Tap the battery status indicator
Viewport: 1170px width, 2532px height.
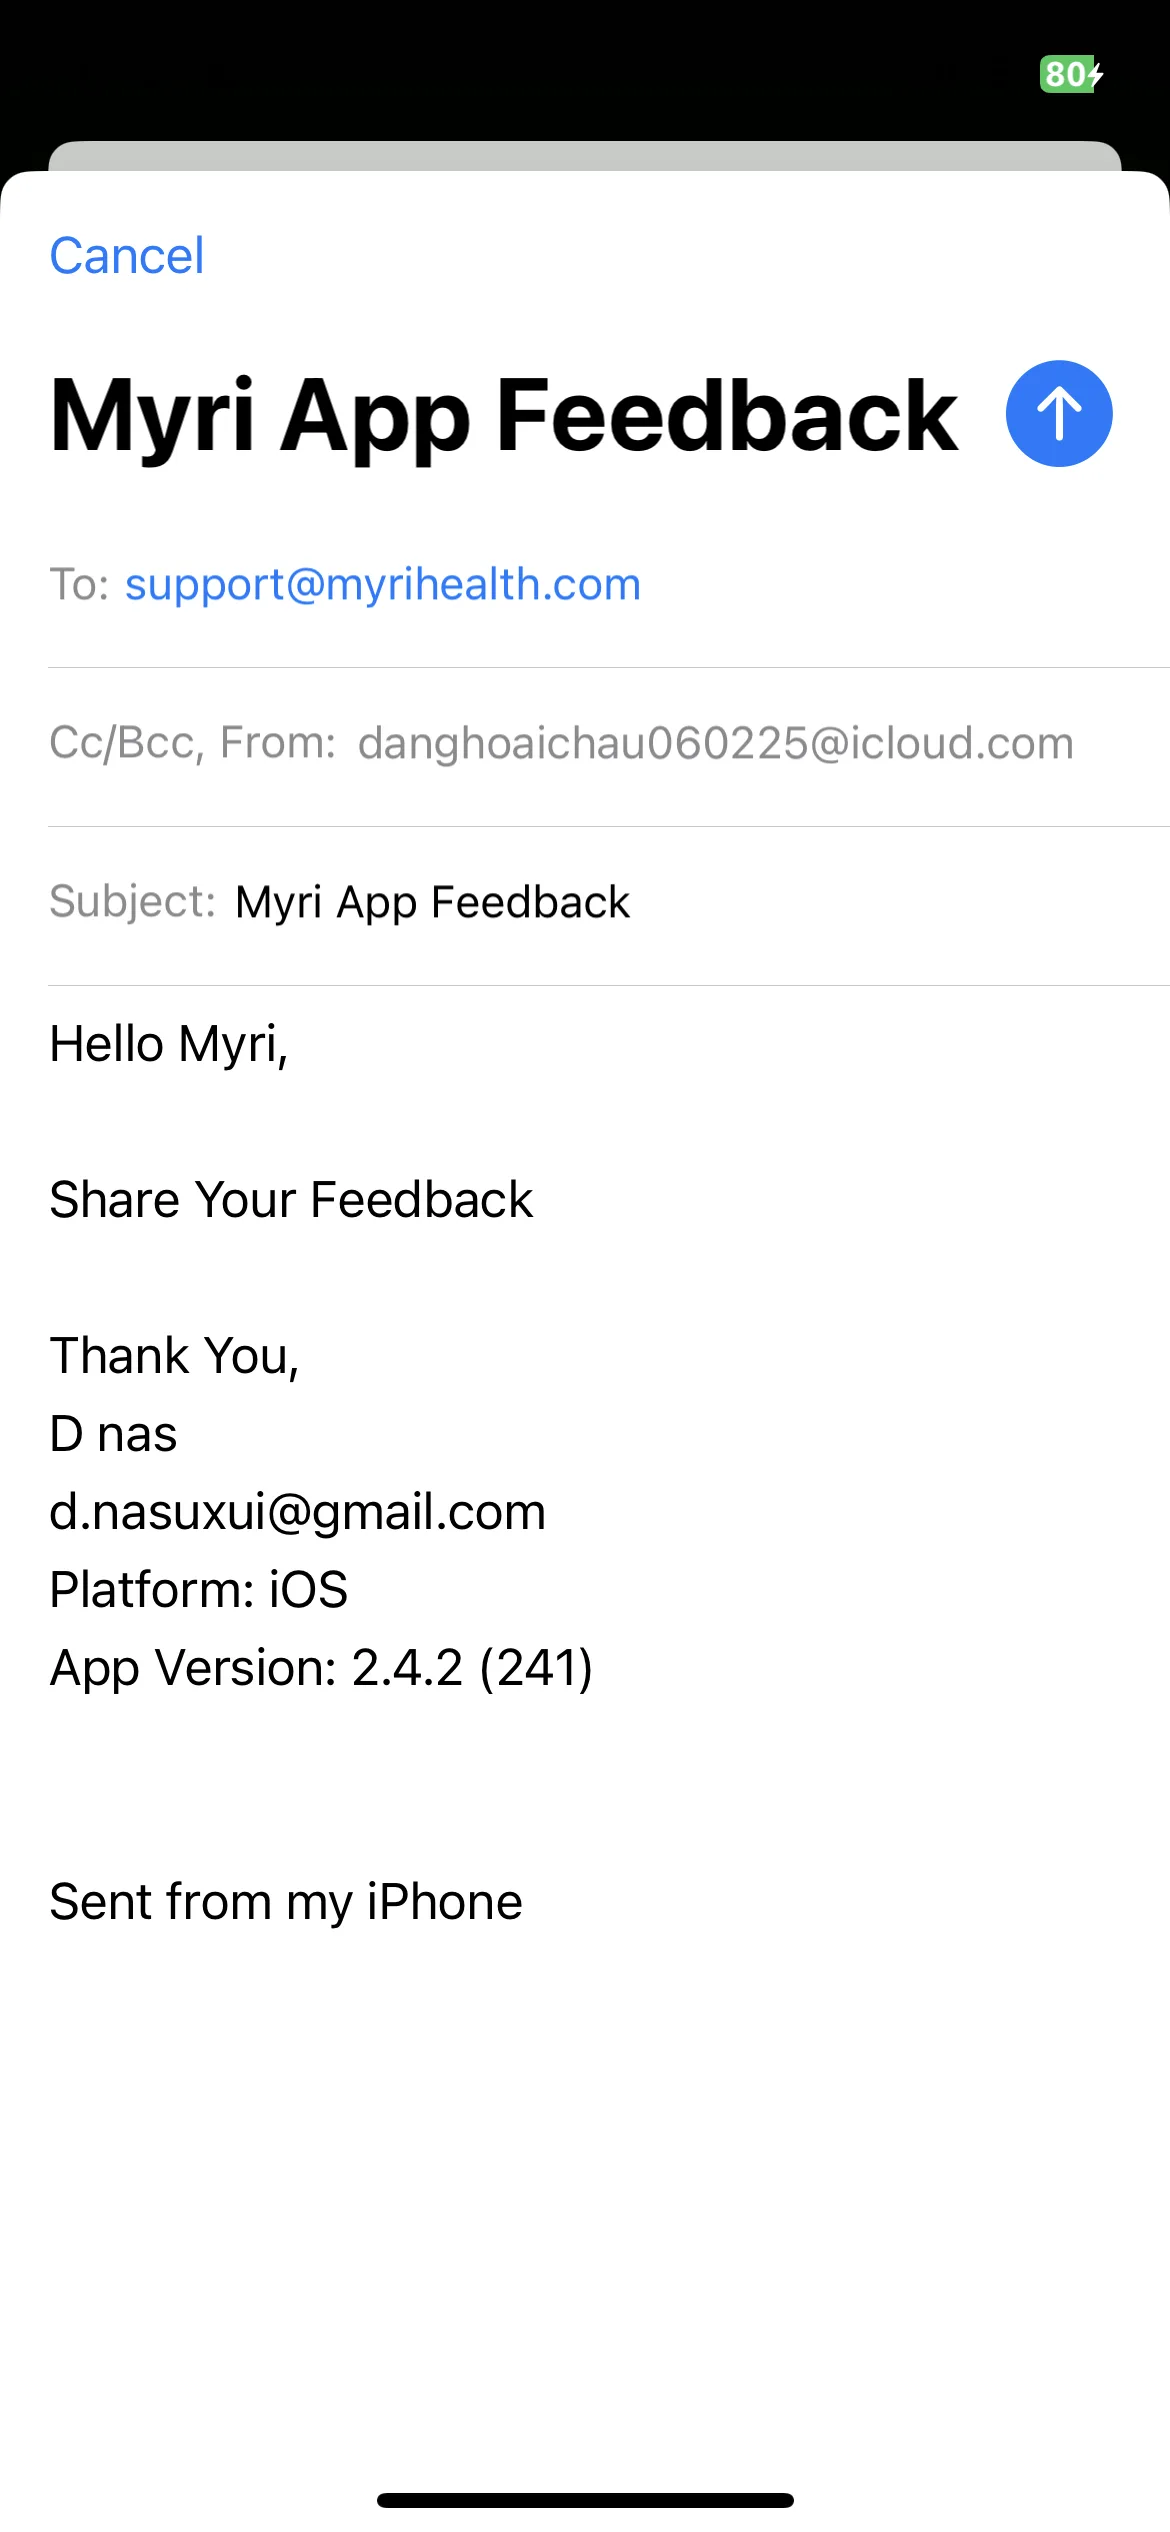pyautogui.click(x=1071, y=74)
